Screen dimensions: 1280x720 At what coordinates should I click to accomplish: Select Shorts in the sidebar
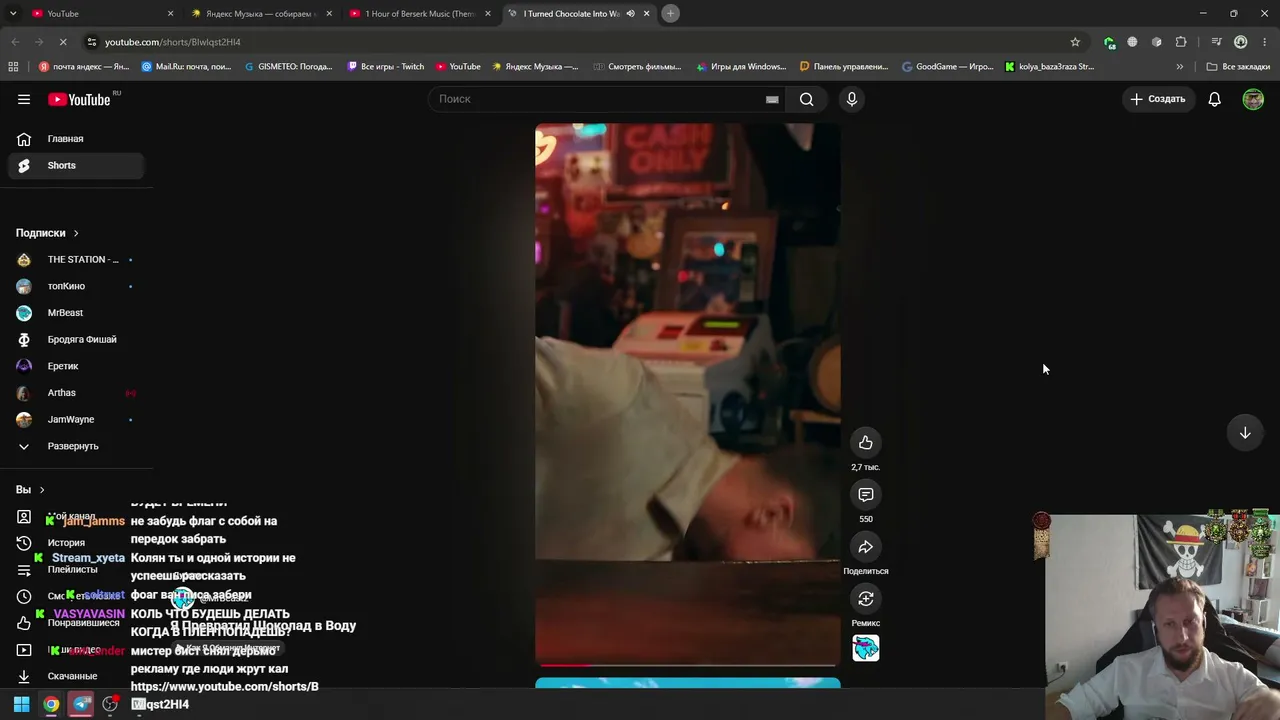[x=76, y=166]
